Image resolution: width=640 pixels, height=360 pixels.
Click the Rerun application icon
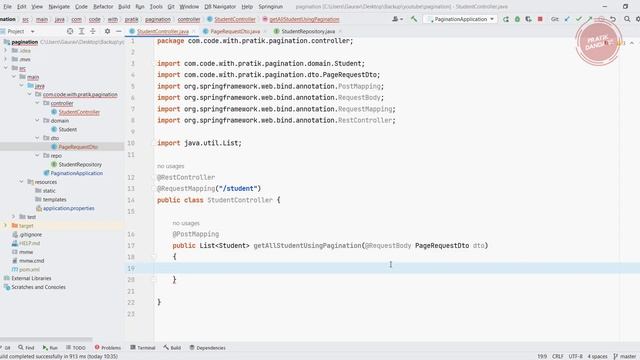click(506, 19)
